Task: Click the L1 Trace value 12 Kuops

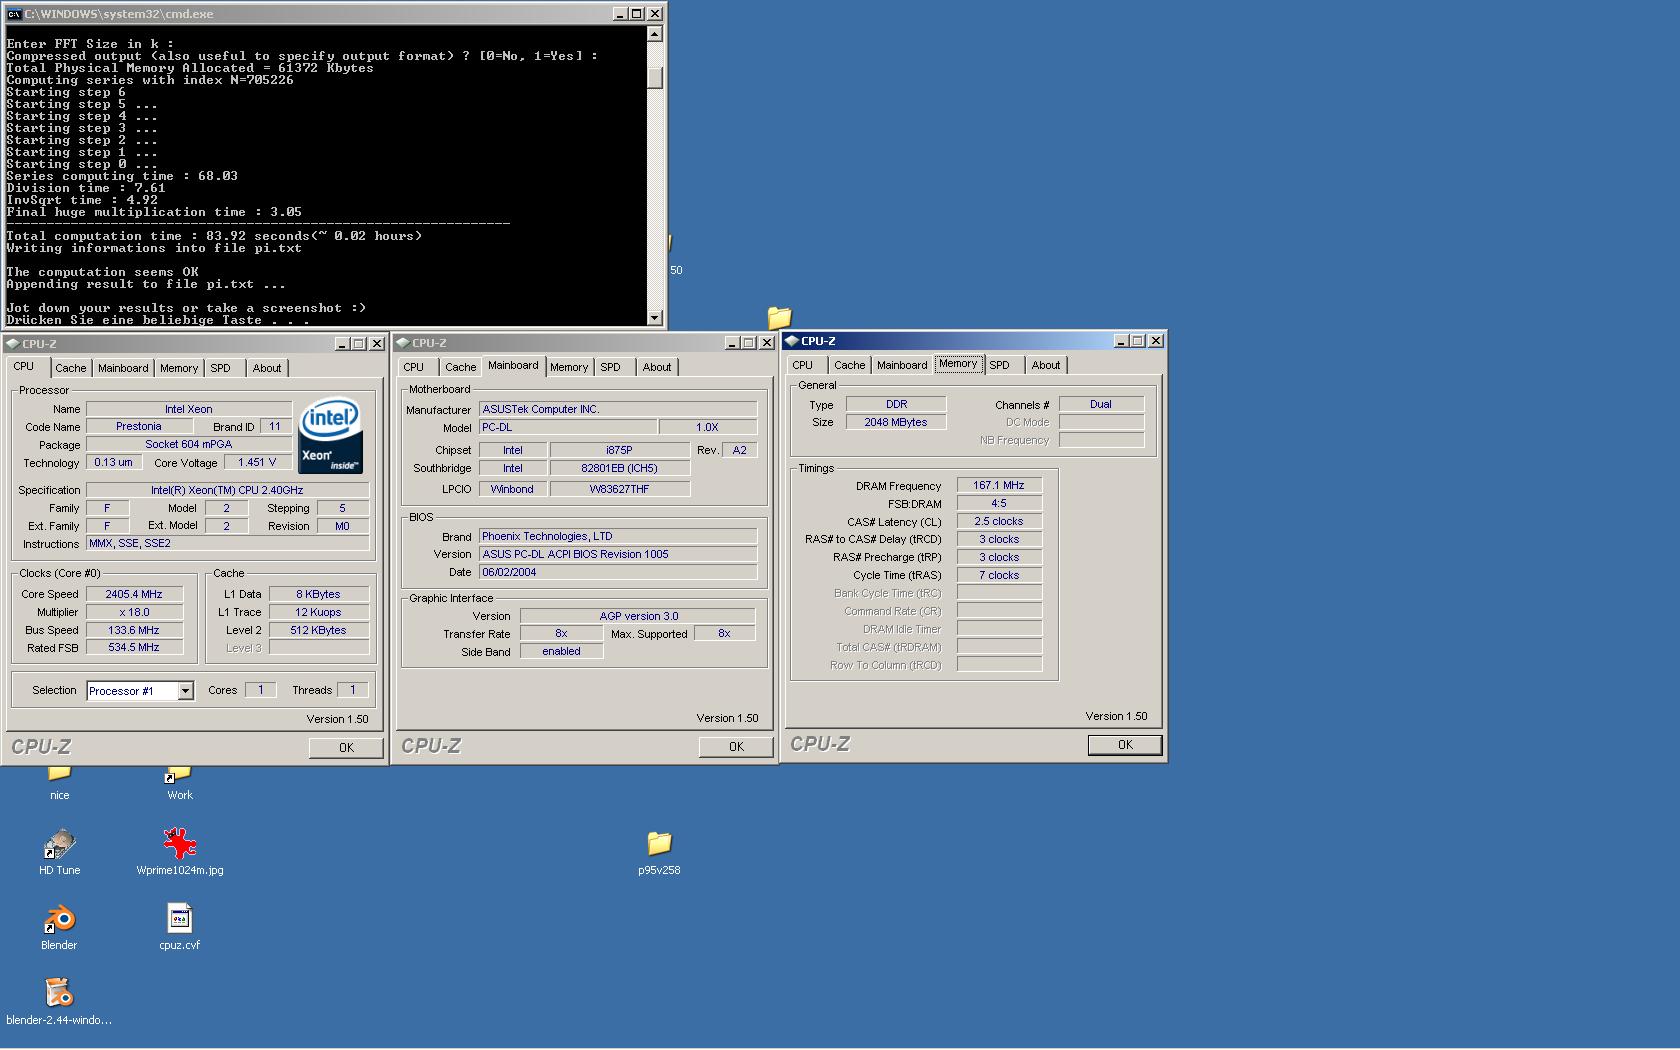Action: 318,612
